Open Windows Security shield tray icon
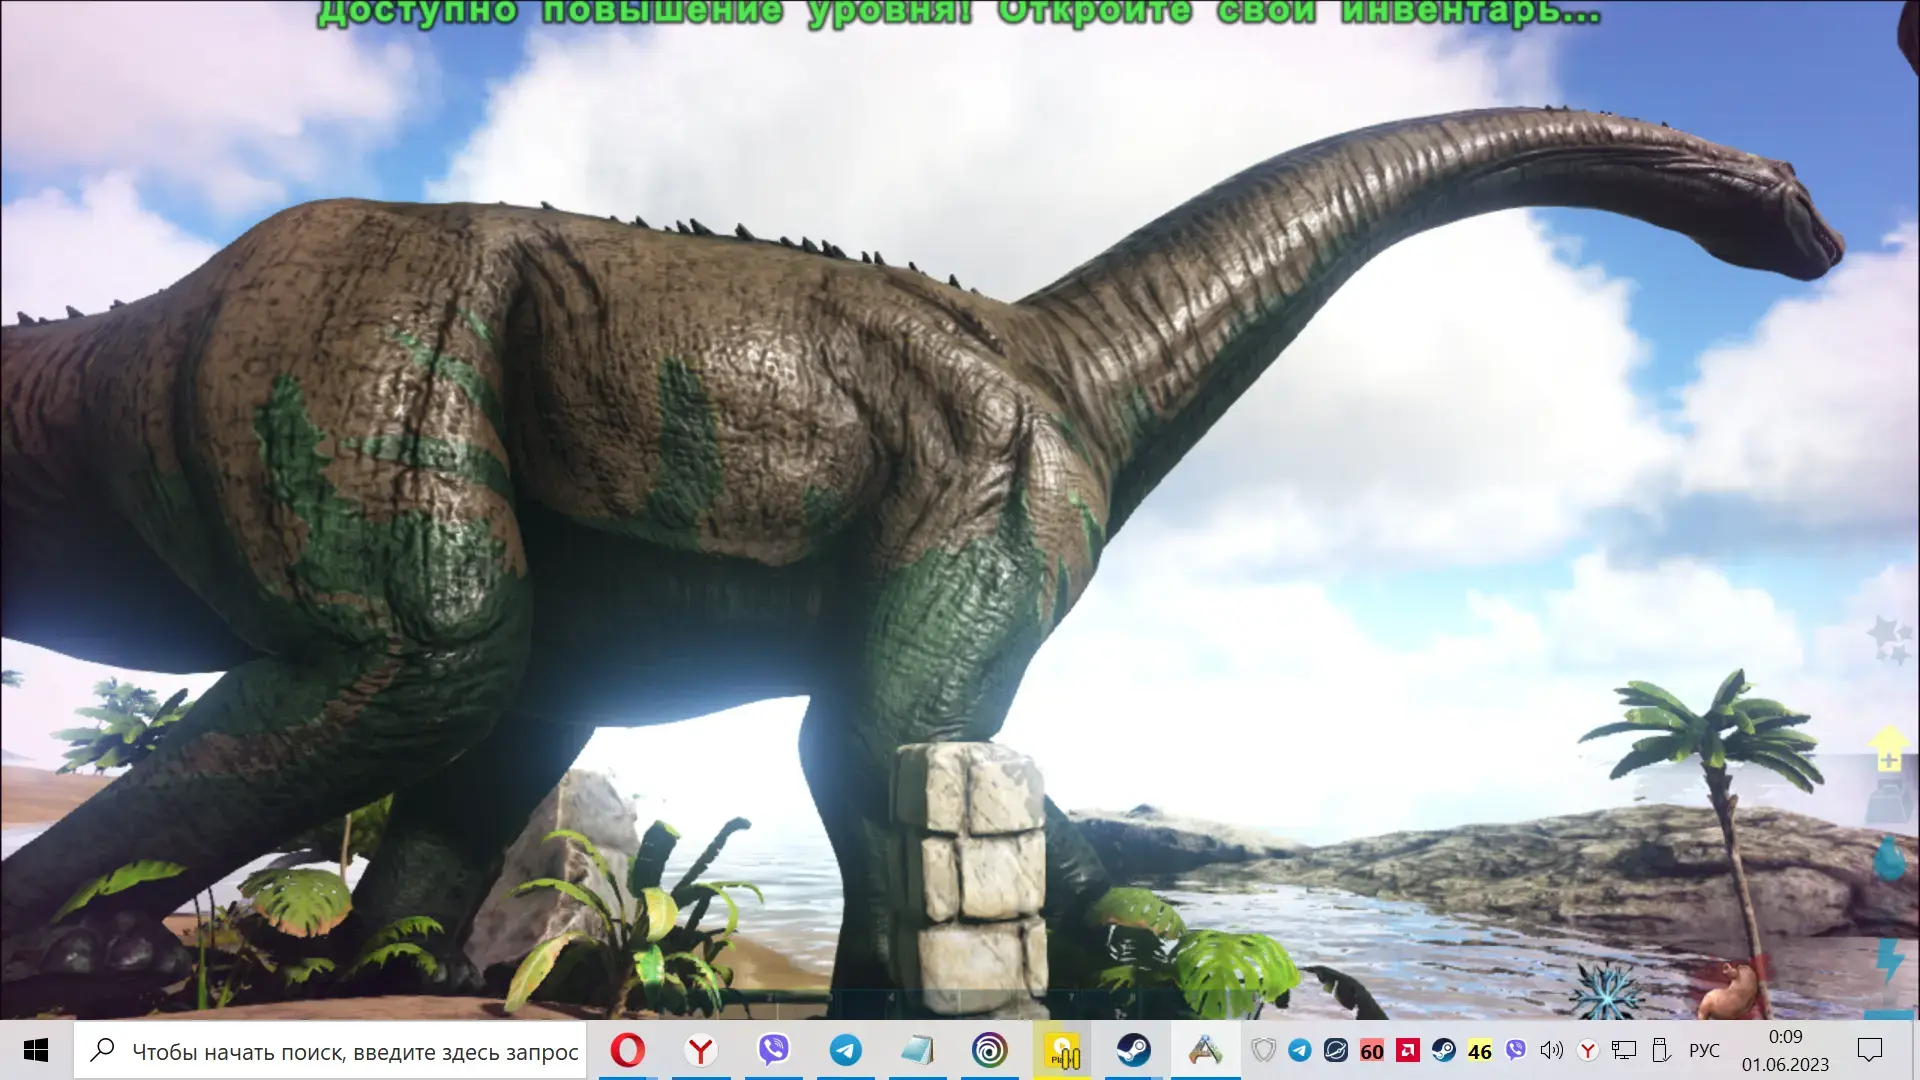This screenshot has height=1080, width=1920. point(1264,1050)
